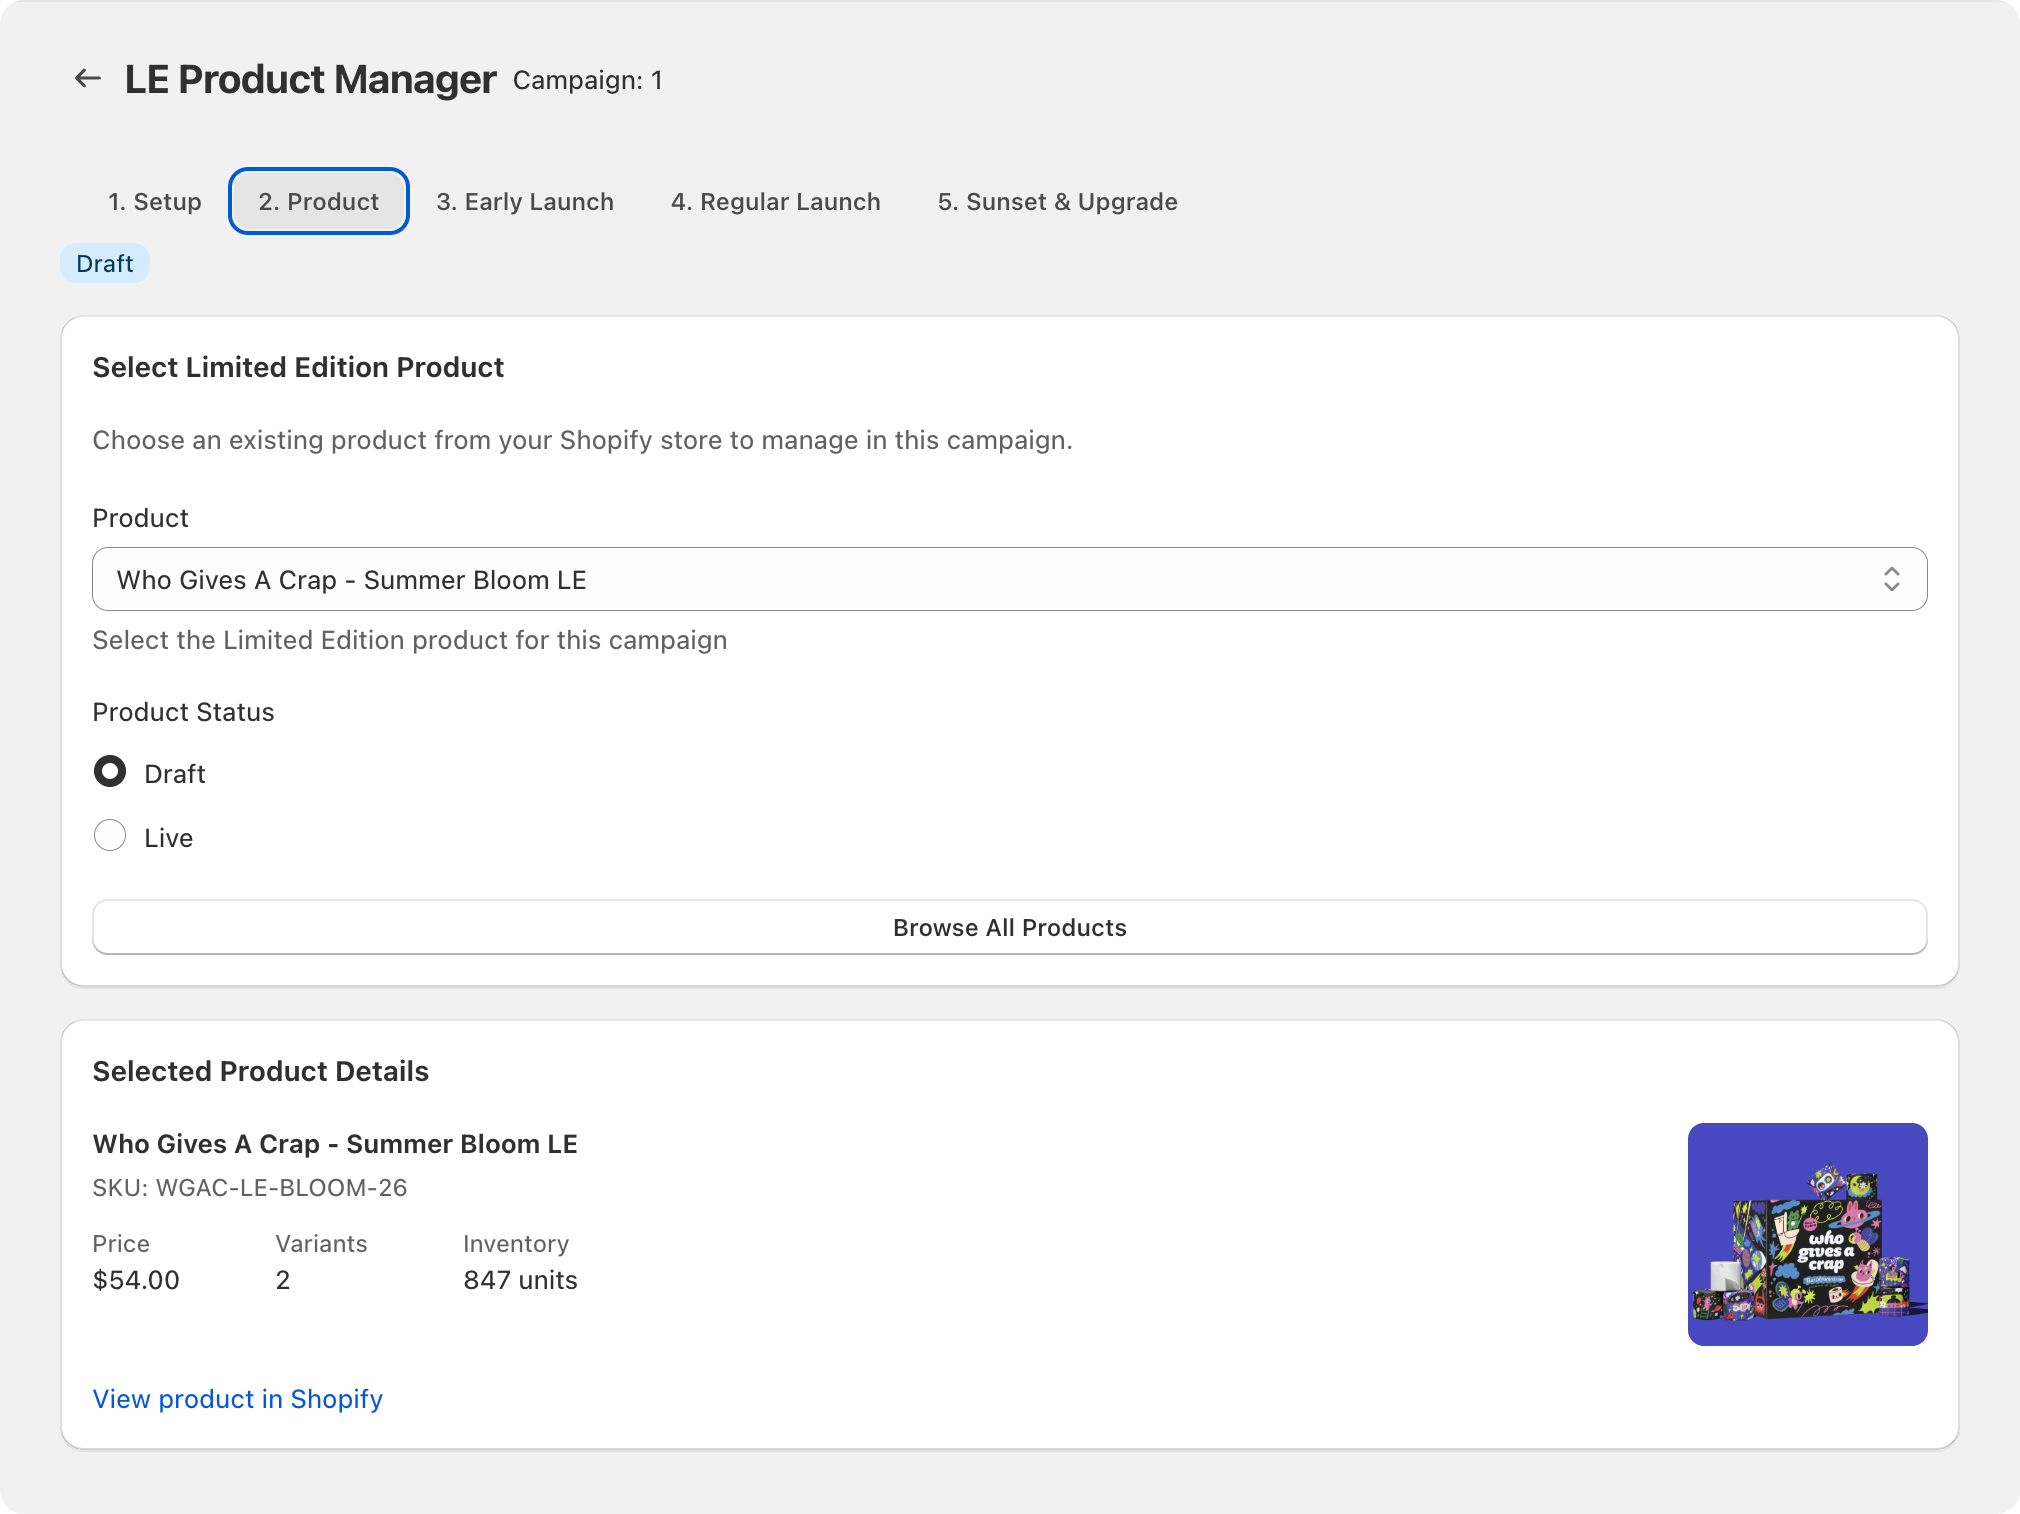This screenshot has height=1514, width=2020.
Task: Click the back arrow to exit LE Product Manager
Action: click(x=88, y=78)
